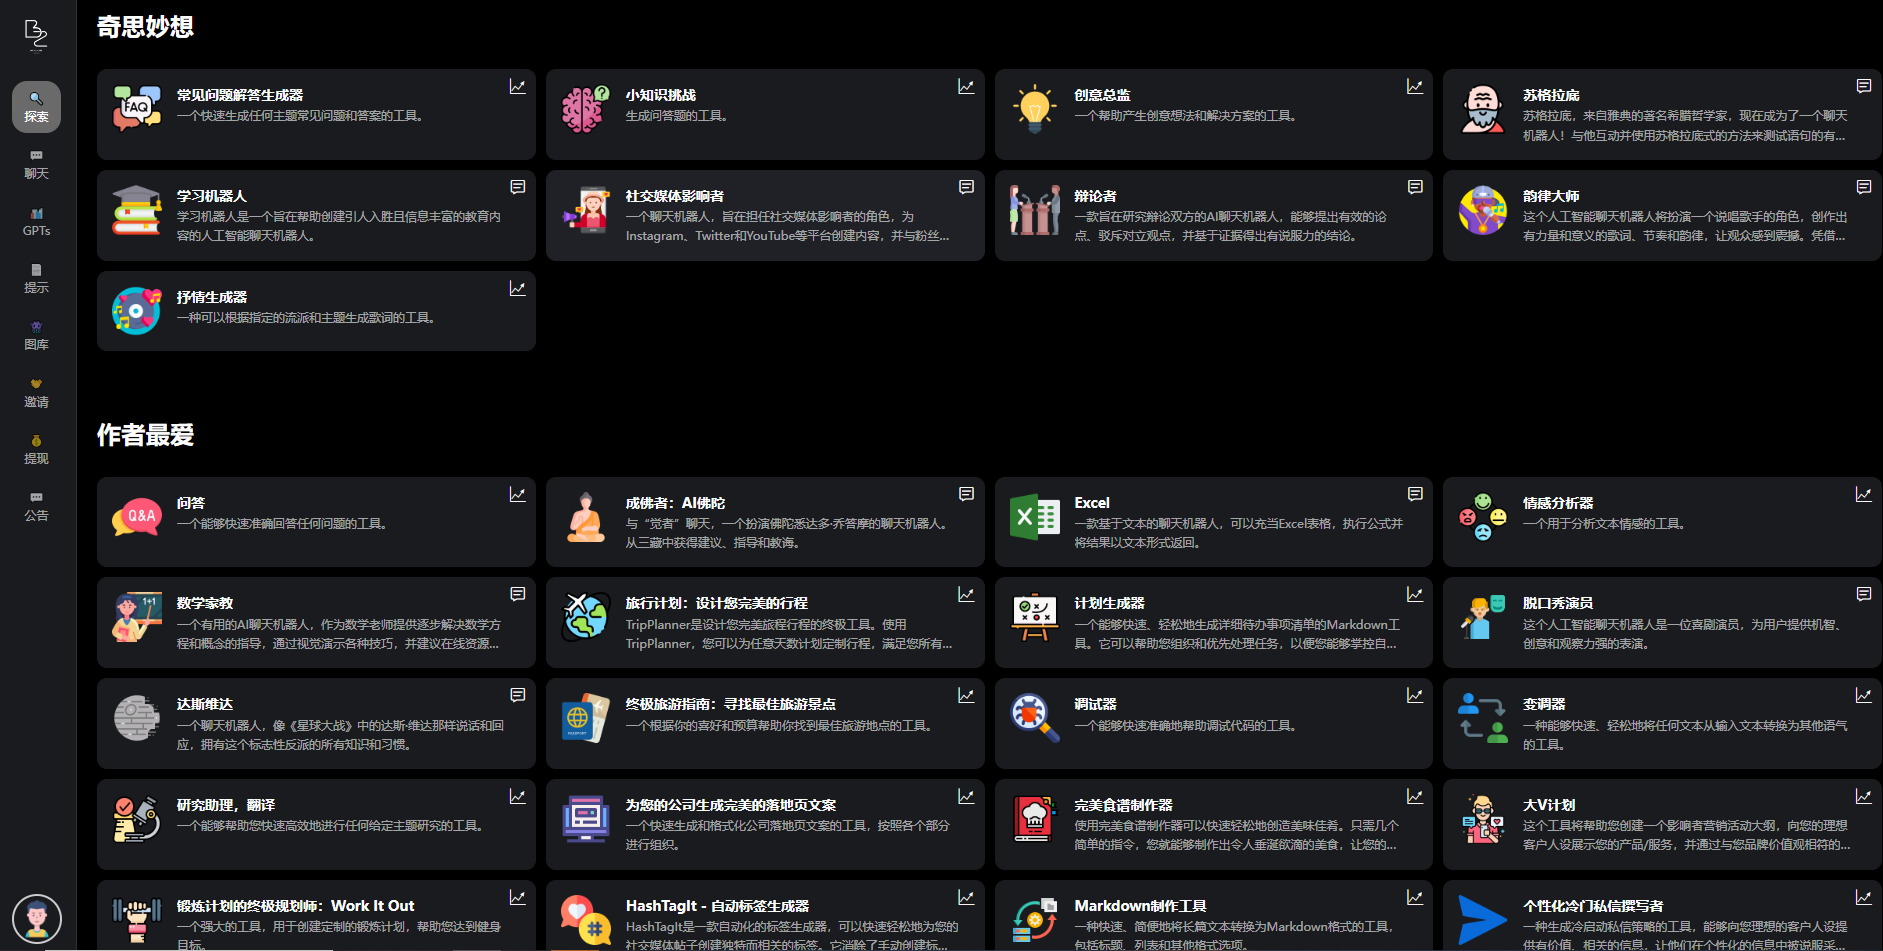Screen dimensions: 1883x951
Task: Click the app logo at sidebar top
Action: pos(36,34)
